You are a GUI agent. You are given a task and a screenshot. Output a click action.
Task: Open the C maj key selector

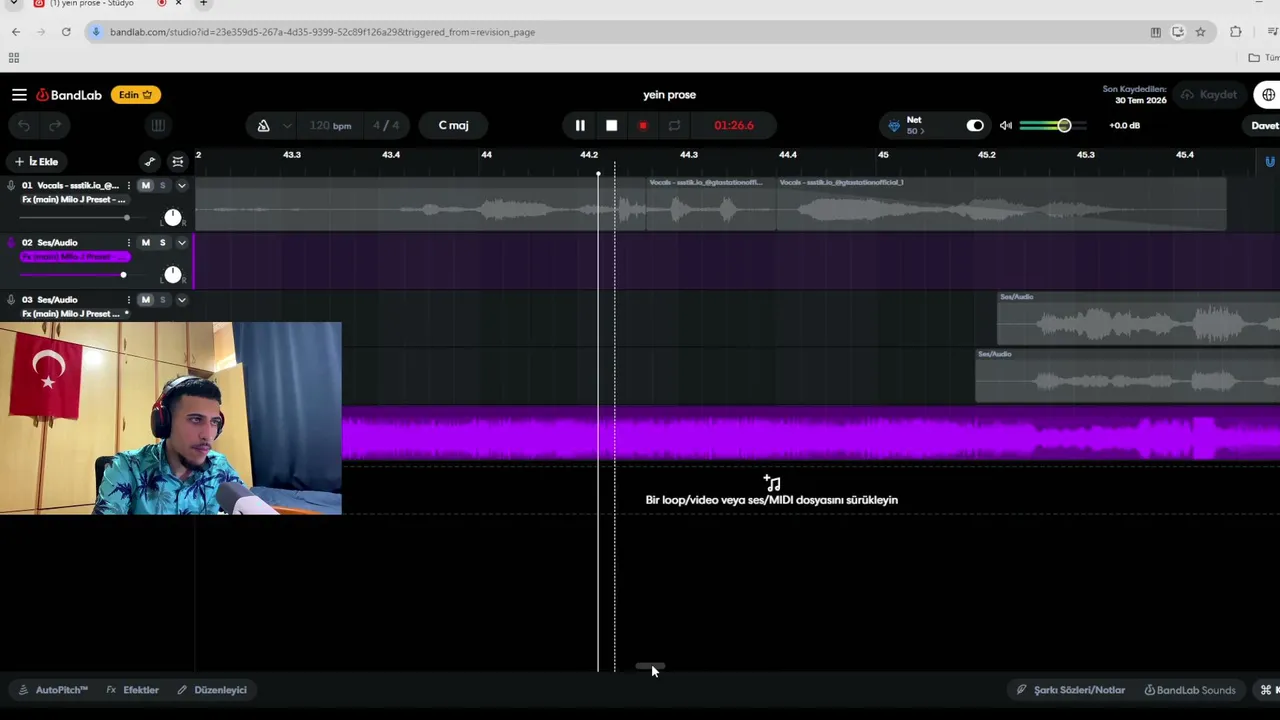tap(453, 126)
